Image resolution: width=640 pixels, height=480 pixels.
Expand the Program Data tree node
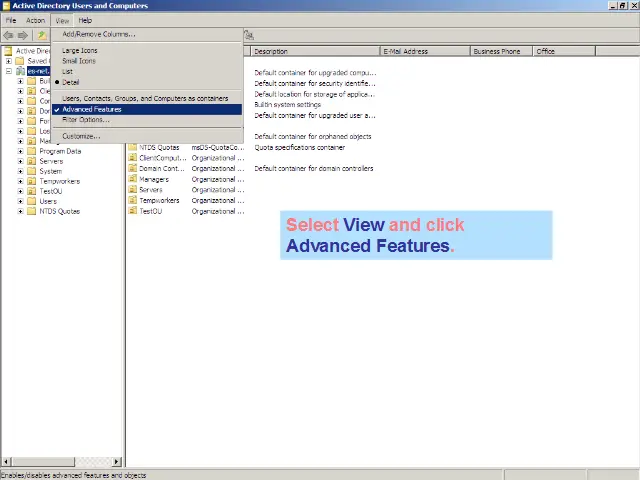[x=20, y=151]
